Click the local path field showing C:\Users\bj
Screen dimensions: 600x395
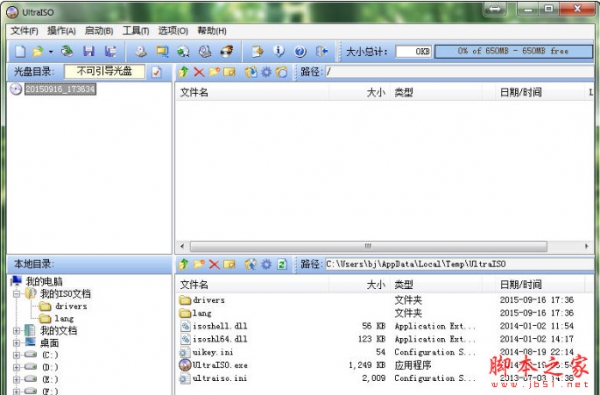click(x=460, y=264)
